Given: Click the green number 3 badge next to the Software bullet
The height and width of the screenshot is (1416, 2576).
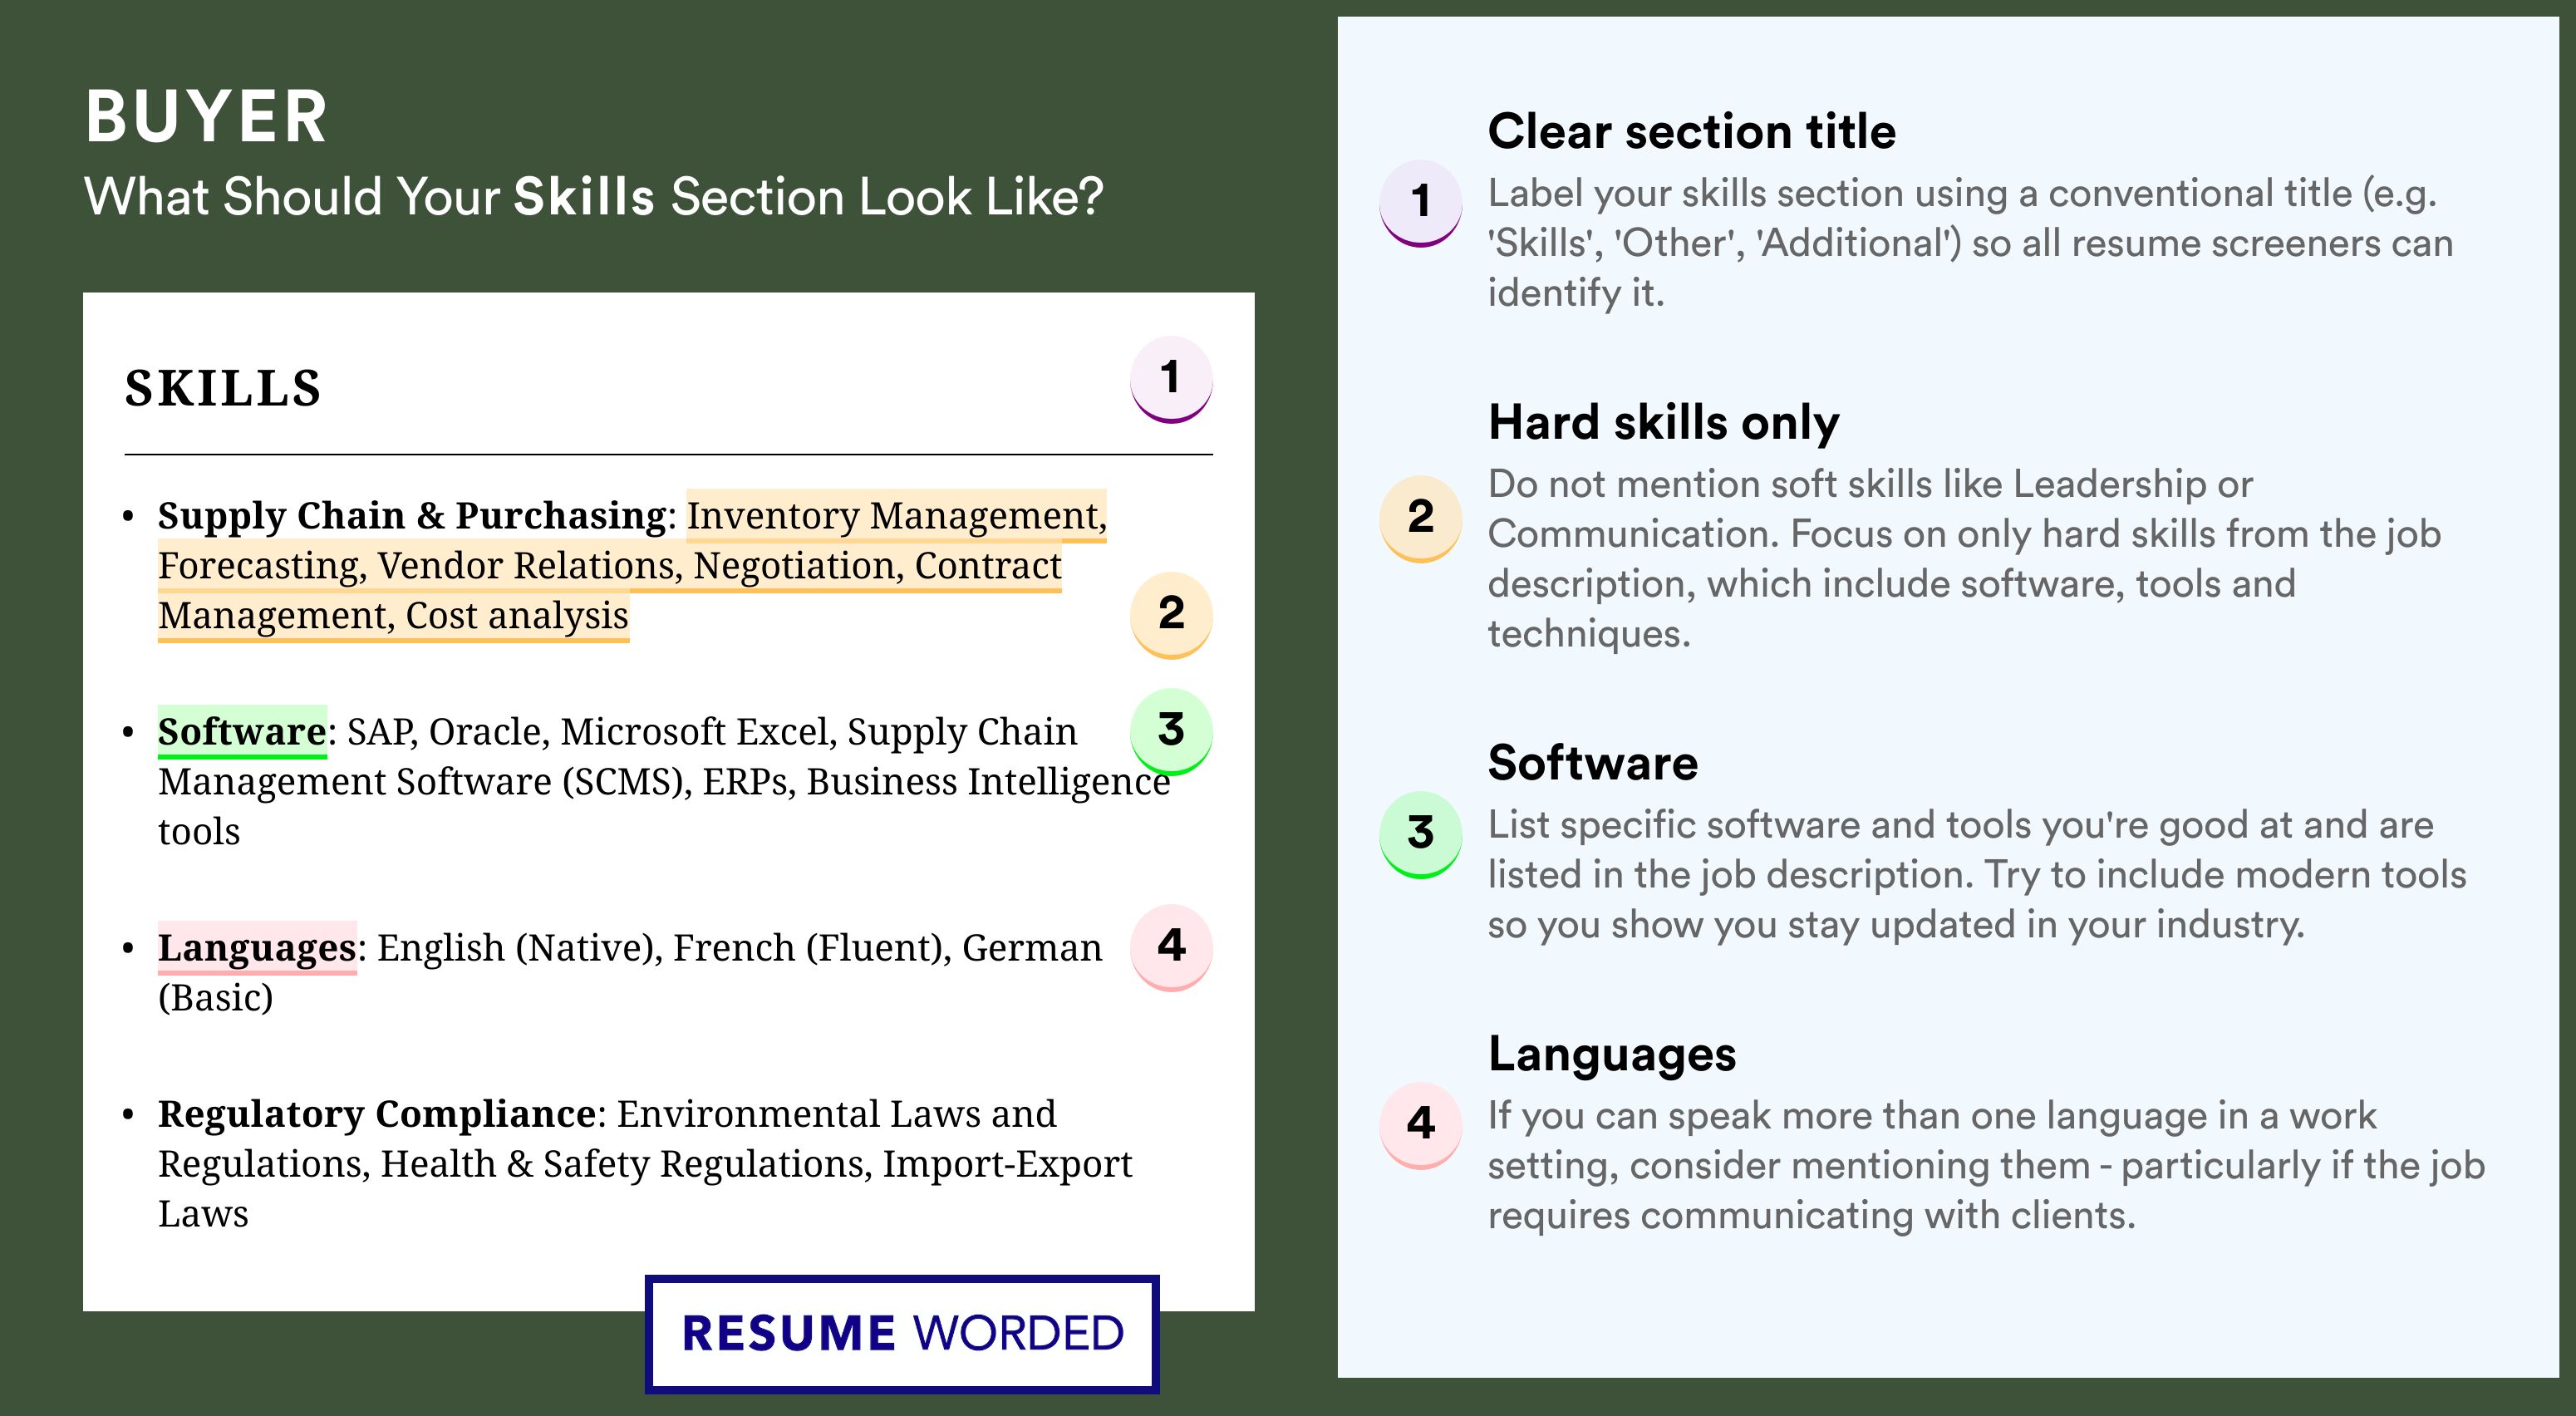Looking at the screenshot, I should pyautogui.click(x=1170, y=730).
